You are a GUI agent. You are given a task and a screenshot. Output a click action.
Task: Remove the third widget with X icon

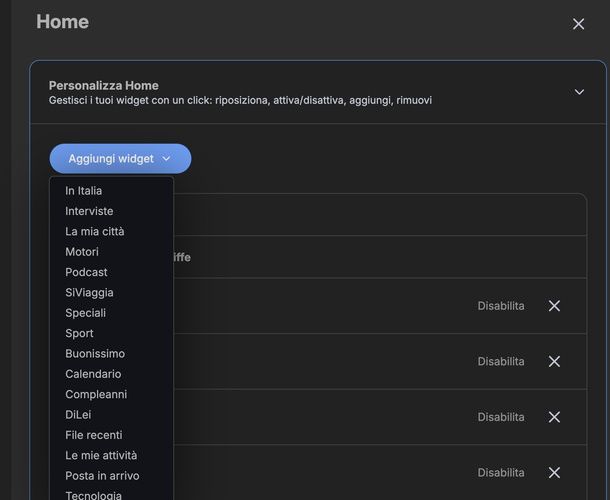pyautogui.click(x=554, y=417)
